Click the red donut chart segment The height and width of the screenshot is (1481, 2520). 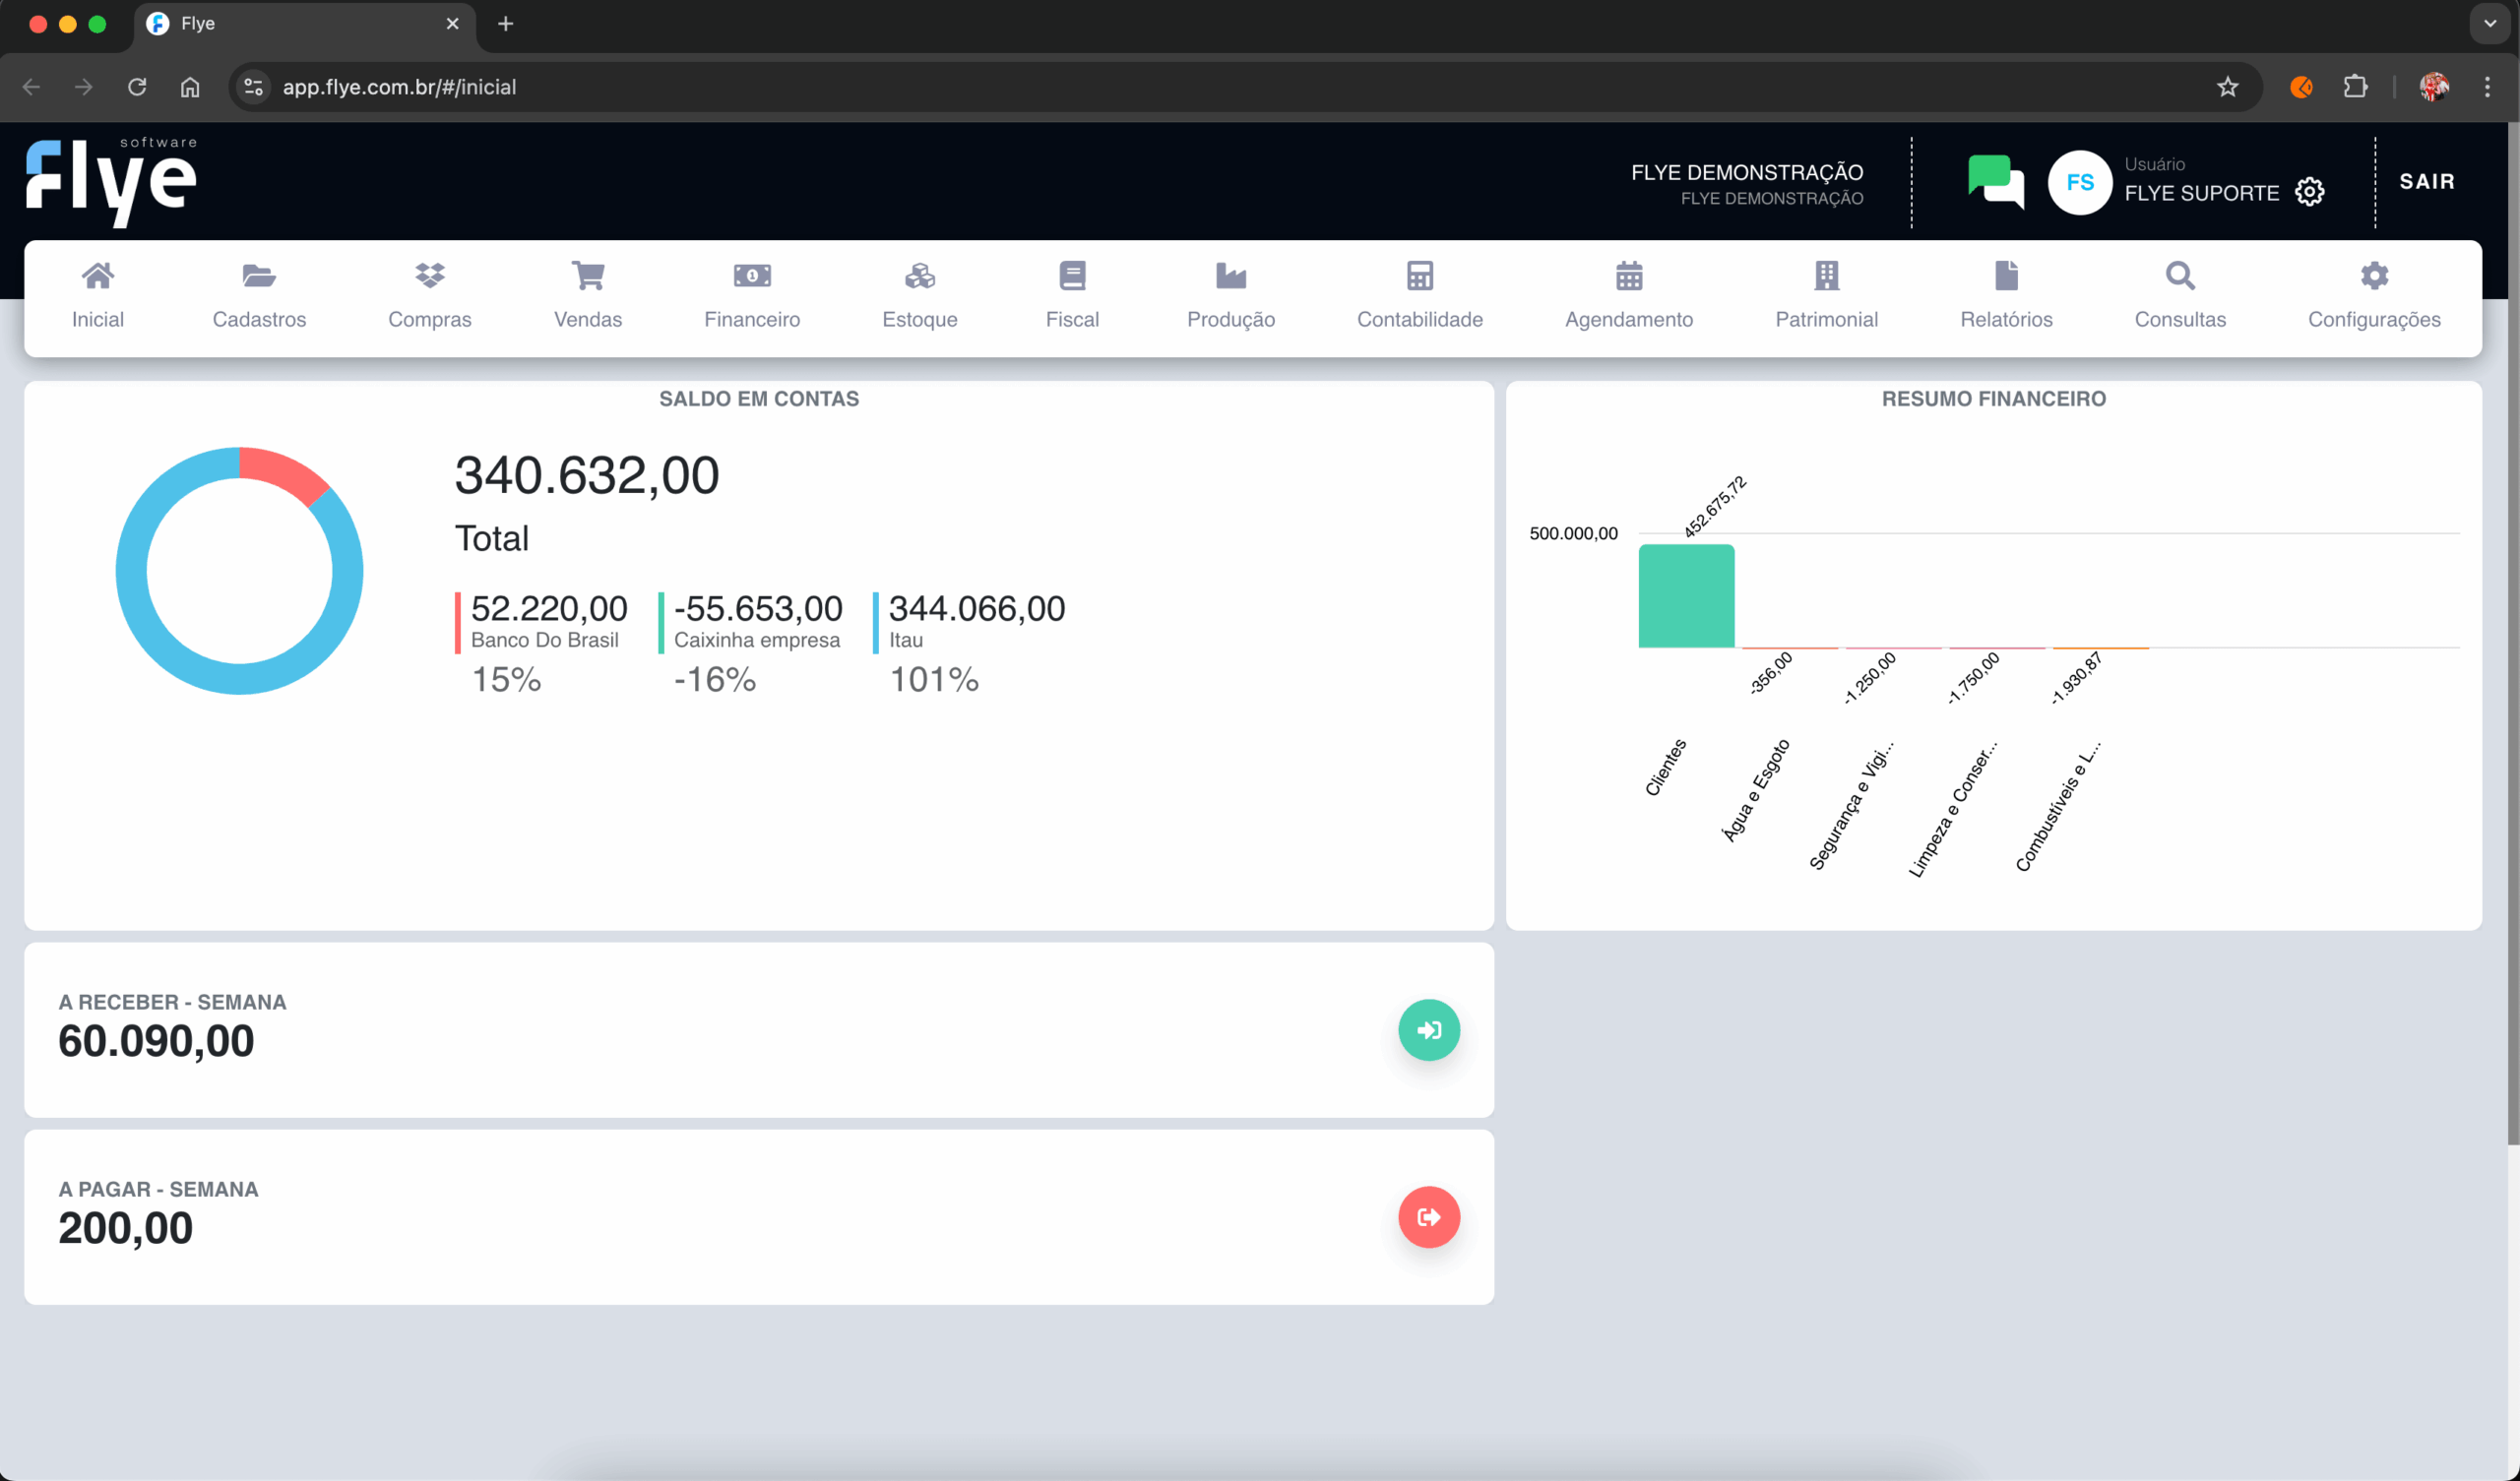[284, 472]
